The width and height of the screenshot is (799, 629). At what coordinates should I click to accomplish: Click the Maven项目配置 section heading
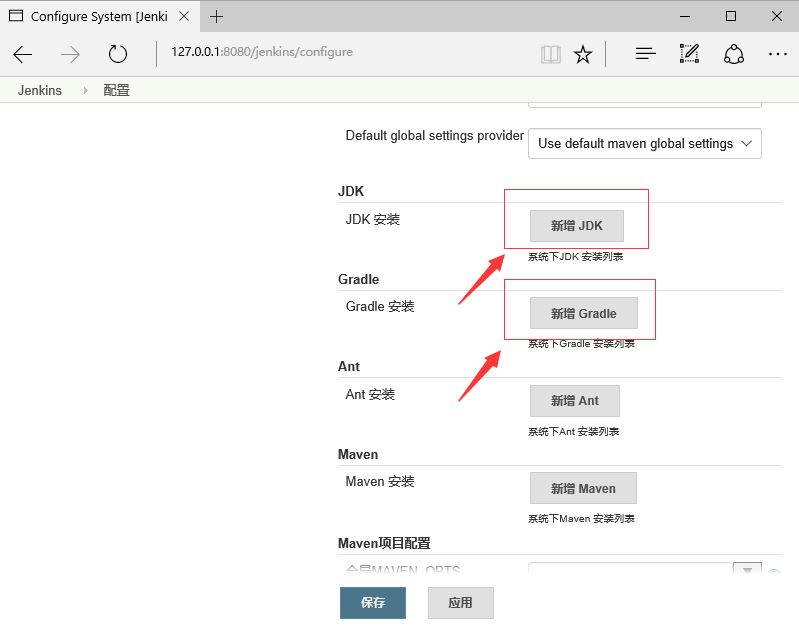click(x=384, y=543)
